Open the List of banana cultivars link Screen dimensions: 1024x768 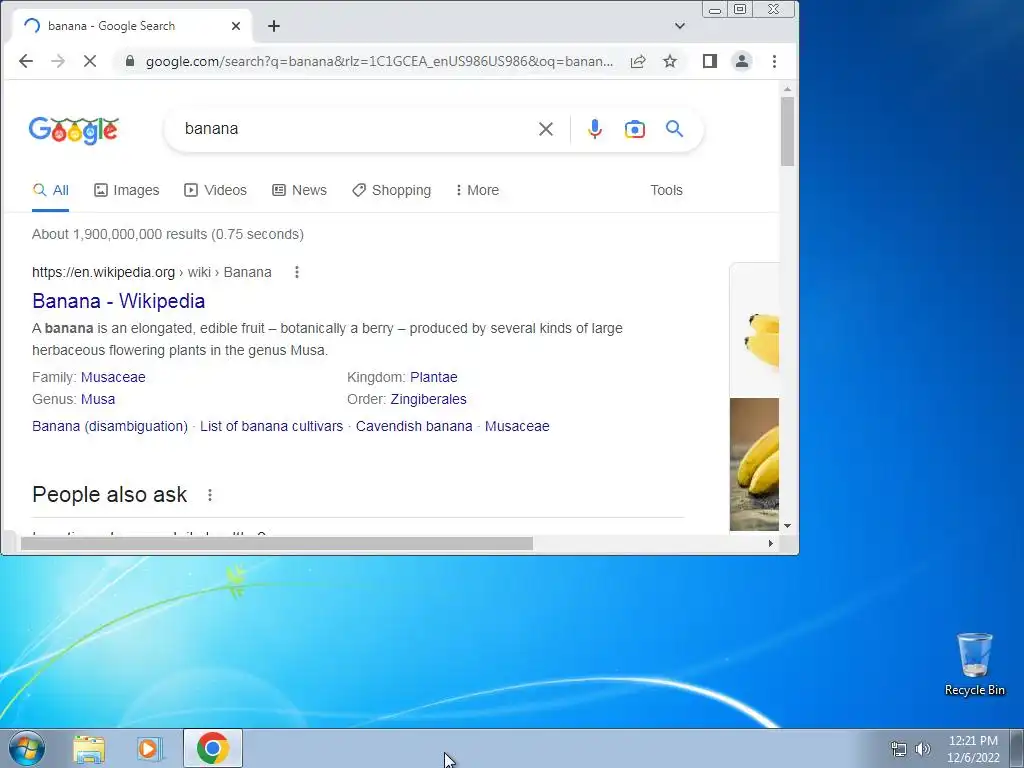coord(272,426)
